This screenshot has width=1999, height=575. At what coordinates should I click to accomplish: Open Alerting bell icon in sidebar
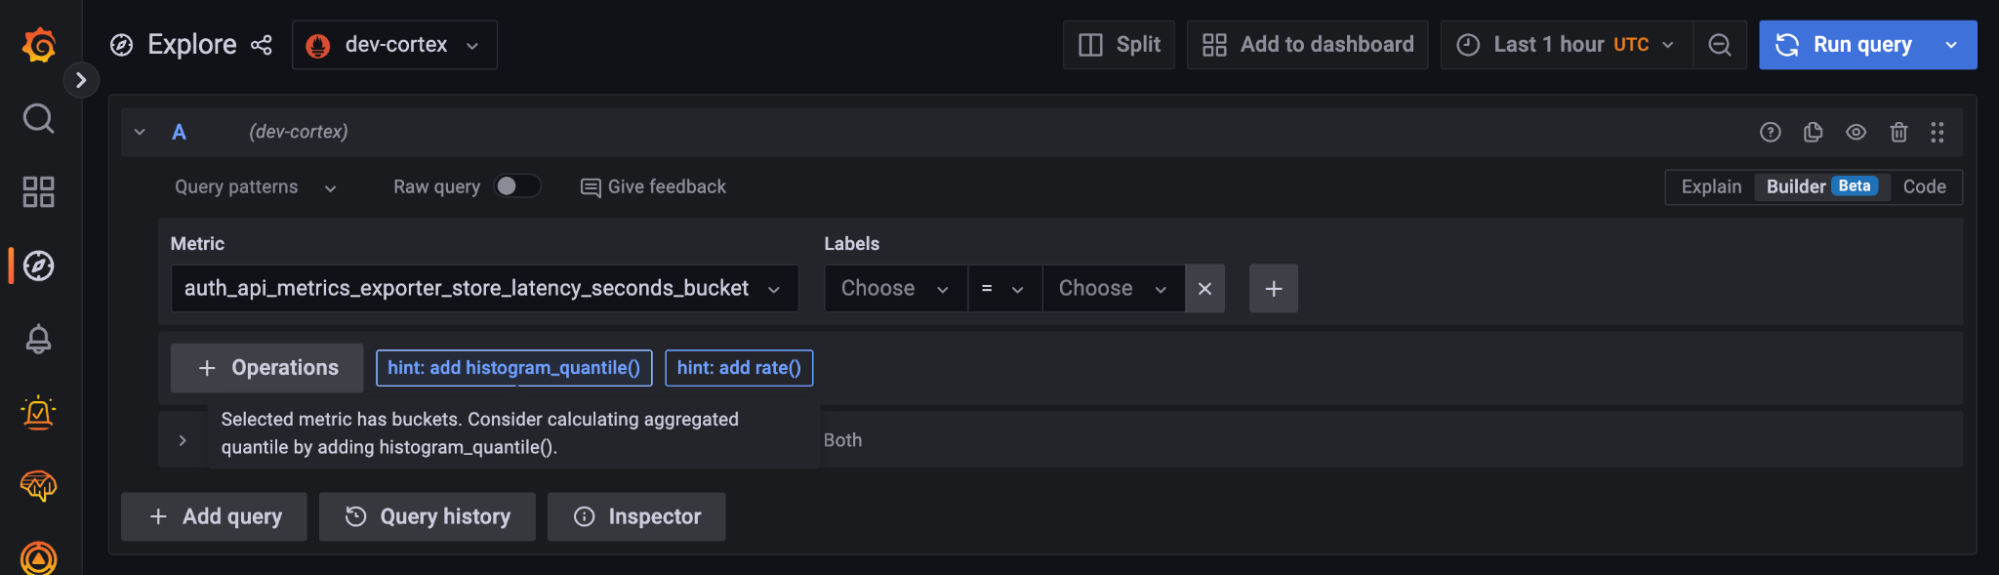click(39, 339)
